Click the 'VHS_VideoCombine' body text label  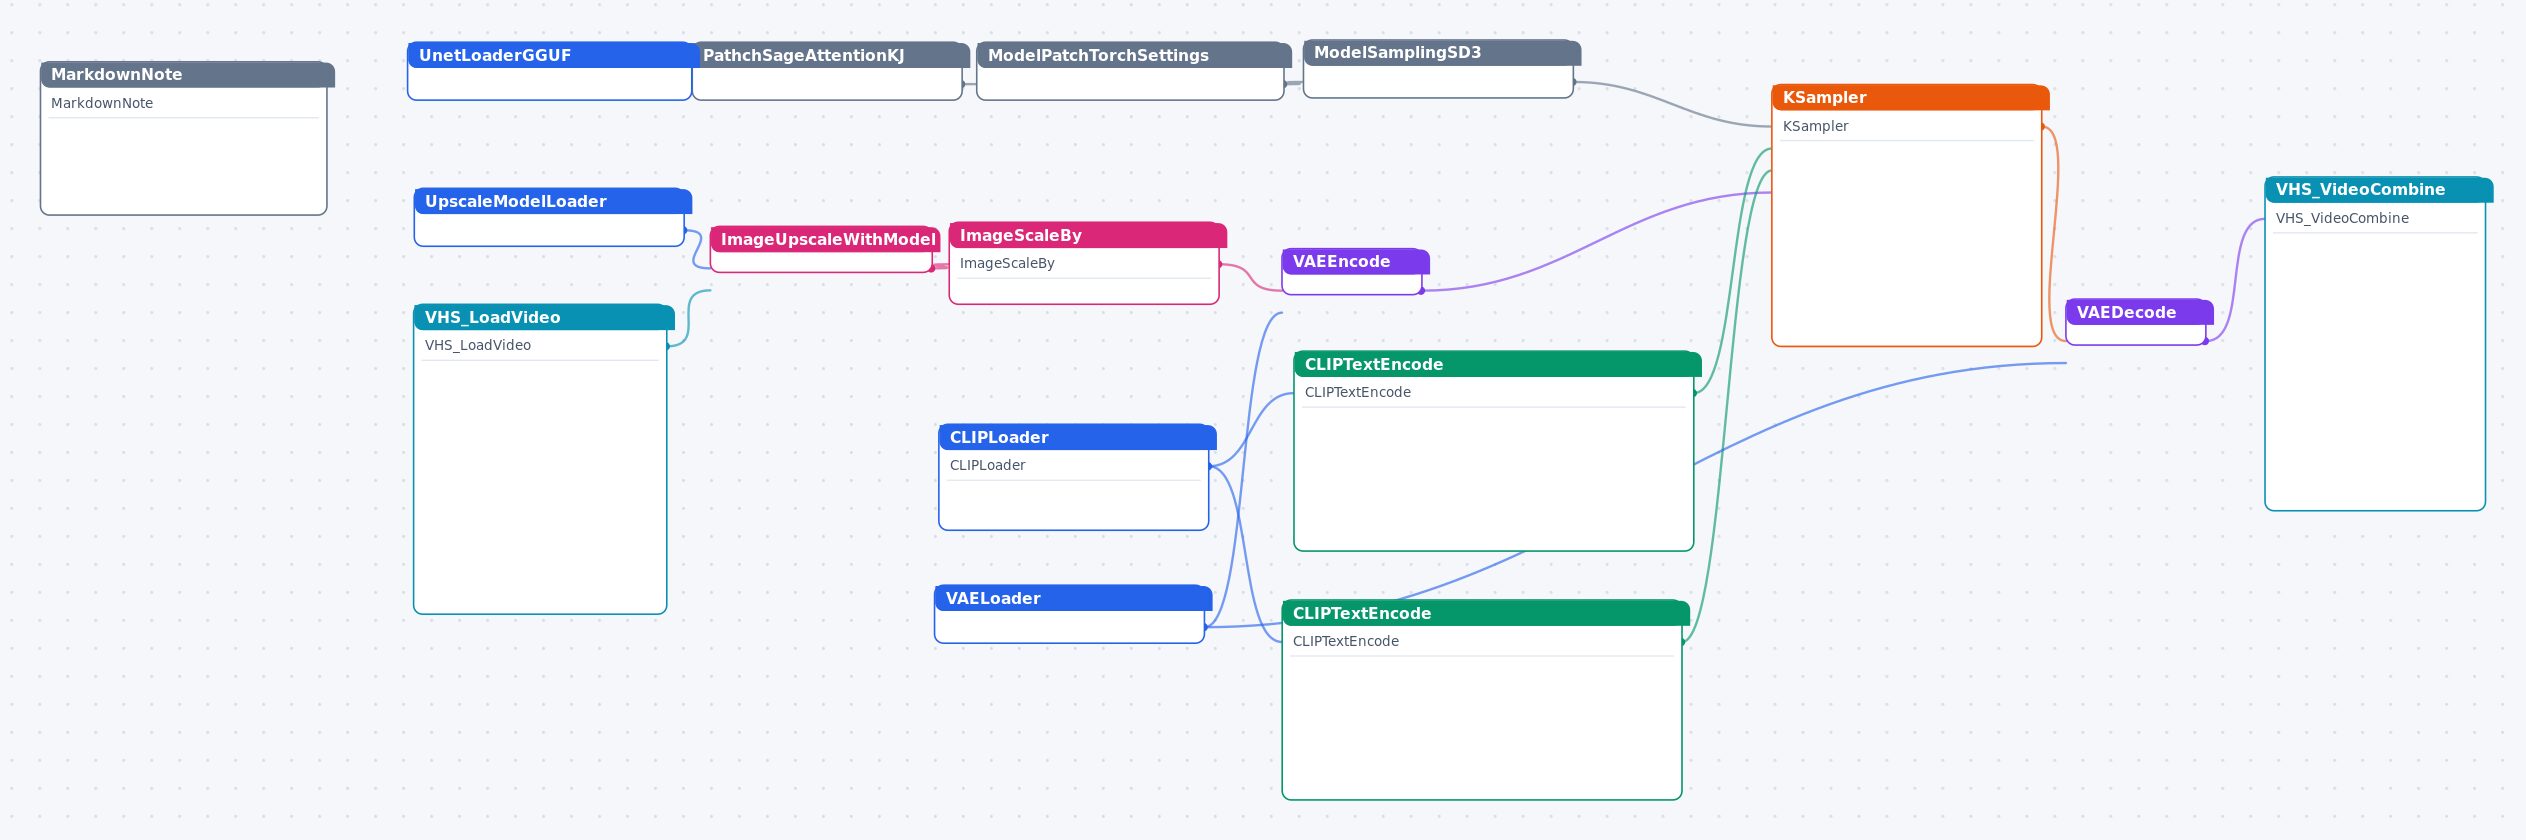coord(2342,218)
